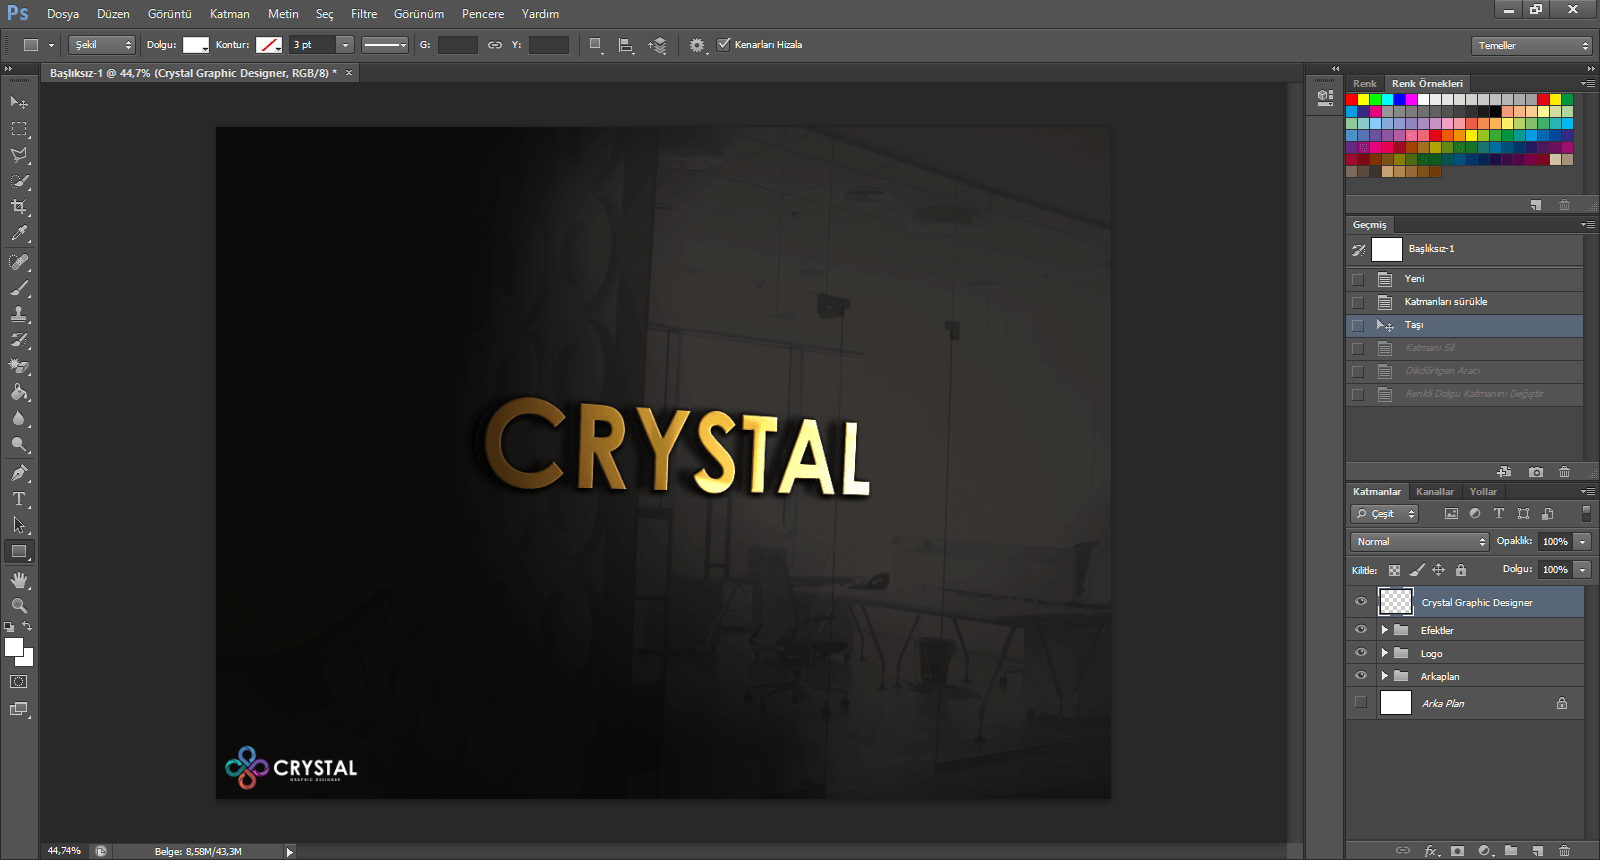Select the Paint Bucket tool
1600x860 pixels.
pos(19,392)
